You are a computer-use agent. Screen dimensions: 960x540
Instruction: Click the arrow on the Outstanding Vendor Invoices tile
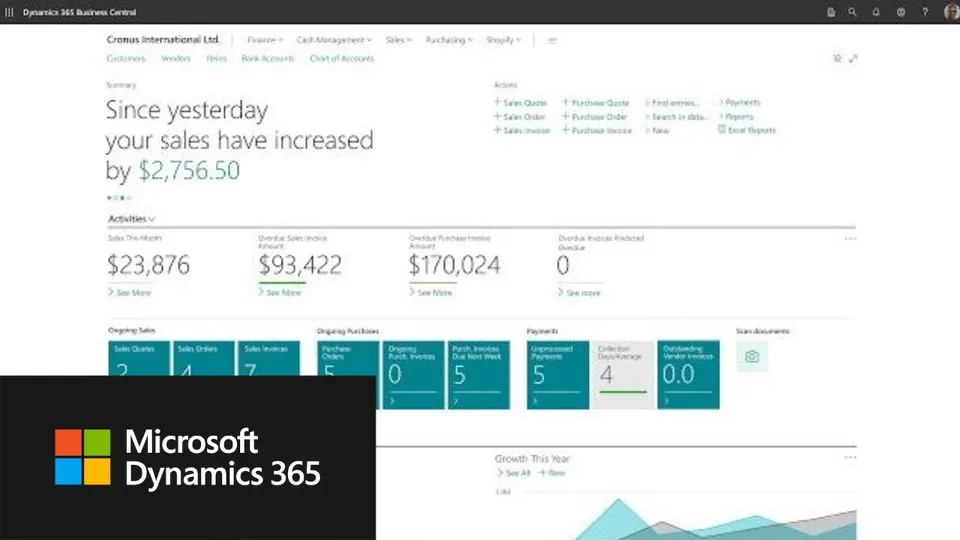666,401
